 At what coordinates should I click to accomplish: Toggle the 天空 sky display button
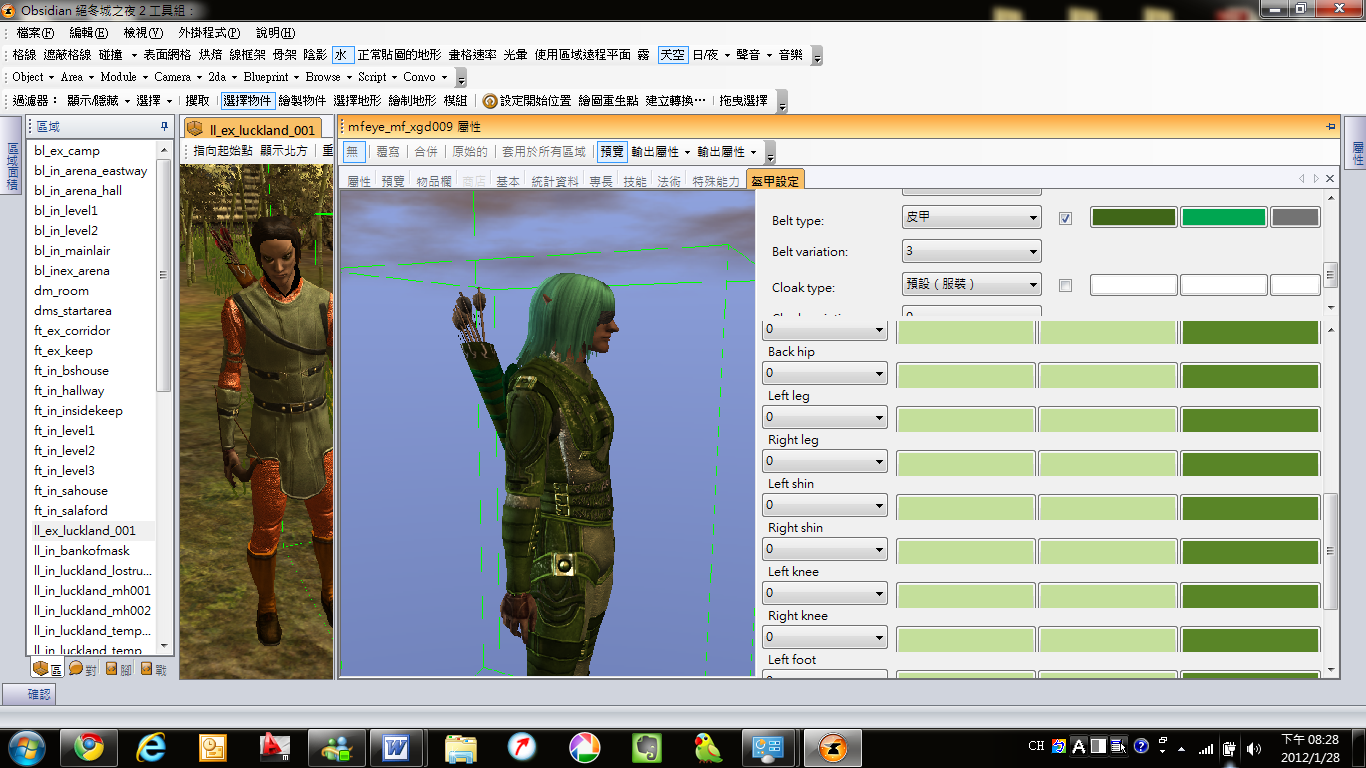click(x=673, y=55)
